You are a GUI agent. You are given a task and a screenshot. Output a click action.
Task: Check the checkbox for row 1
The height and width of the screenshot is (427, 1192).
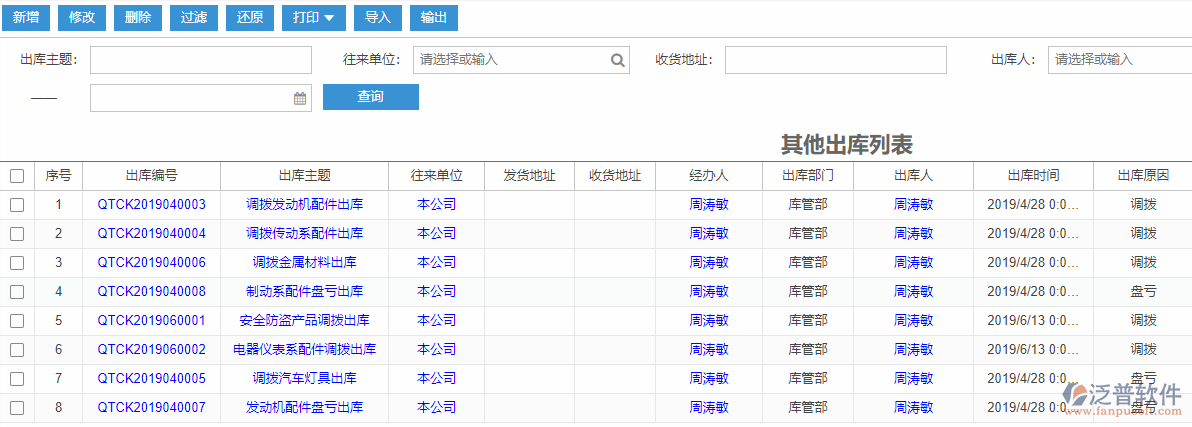[x=17, y=205]
